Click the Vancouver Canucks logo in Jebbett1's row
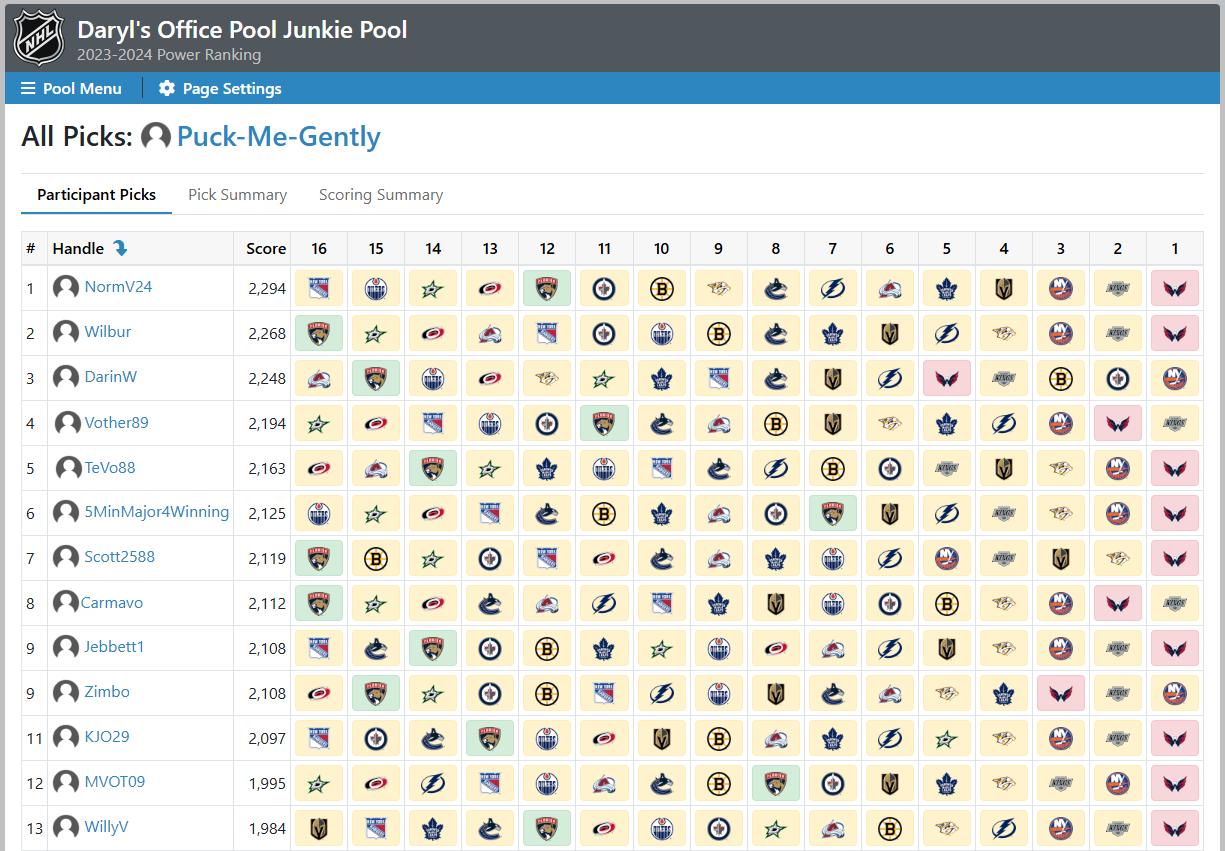1225x851 pixels. tap(376, 648)
